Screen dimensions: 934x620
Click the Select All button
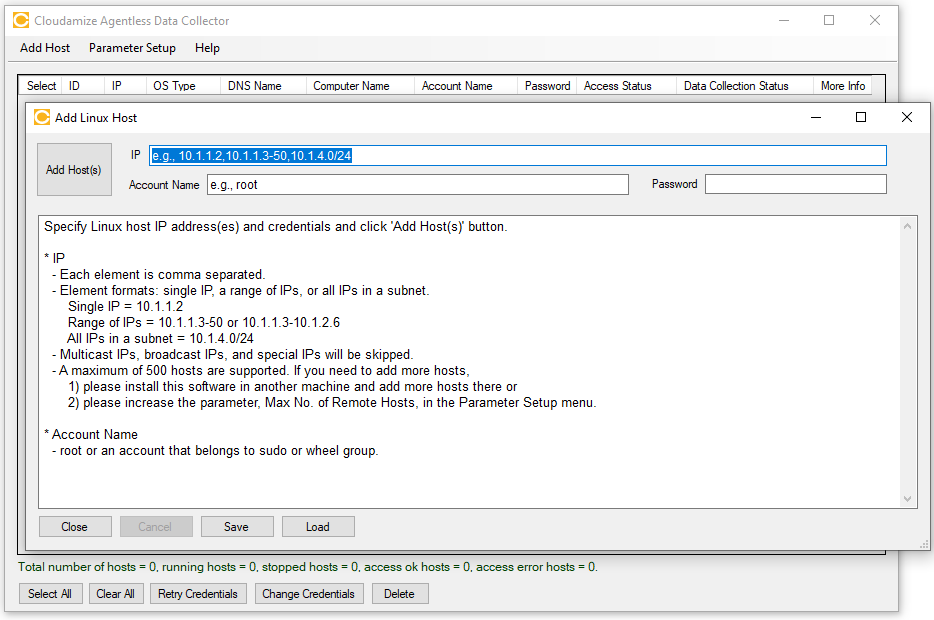50,594
